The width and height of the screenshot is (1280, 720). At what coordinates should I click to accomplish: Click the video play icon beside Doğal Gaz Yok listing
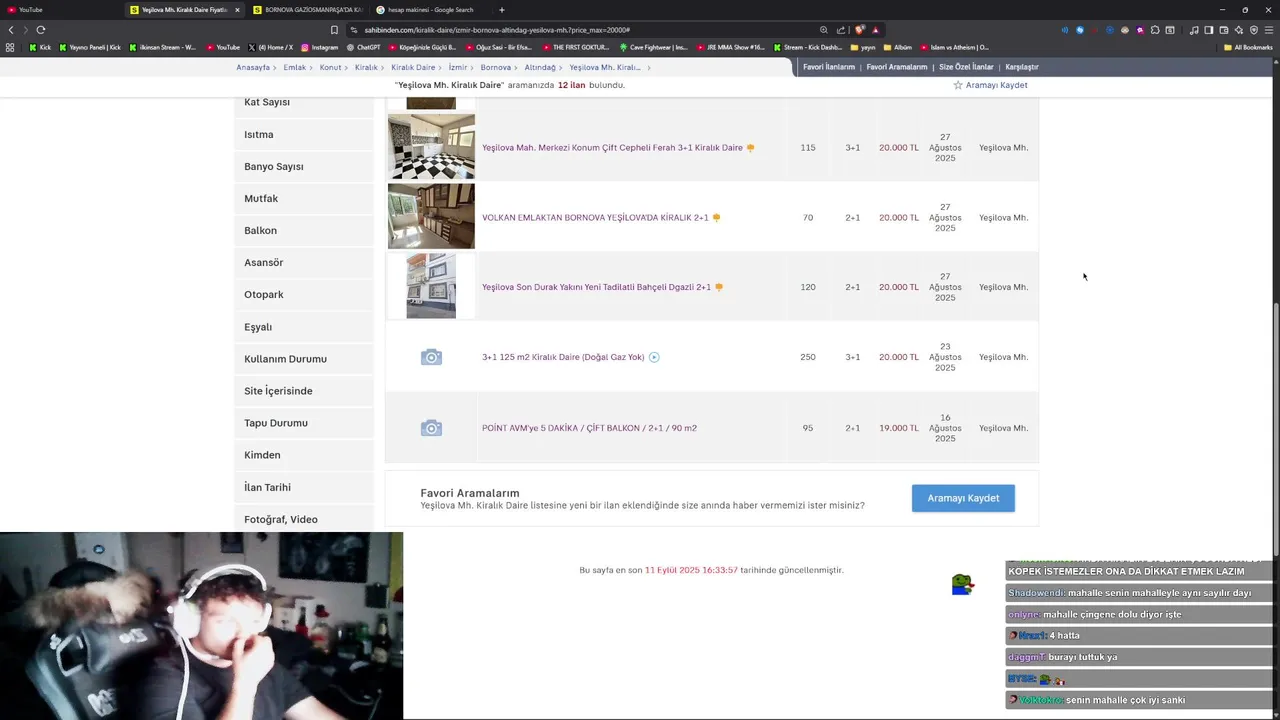[654, 357]
